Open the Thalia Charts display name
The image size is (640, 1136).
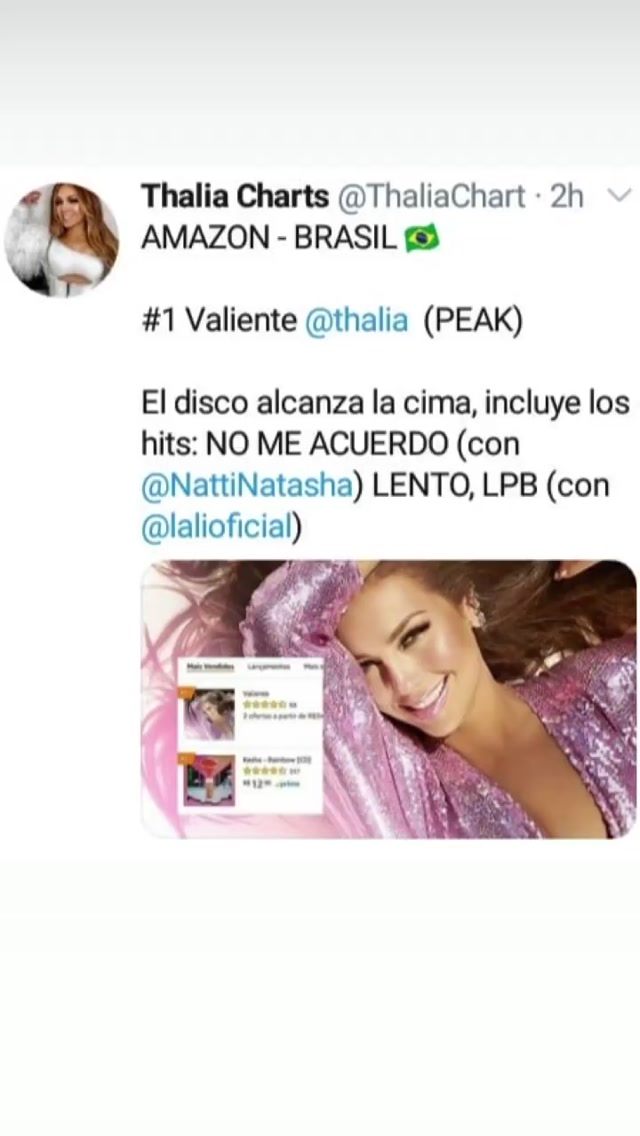[x=235, y=196]
